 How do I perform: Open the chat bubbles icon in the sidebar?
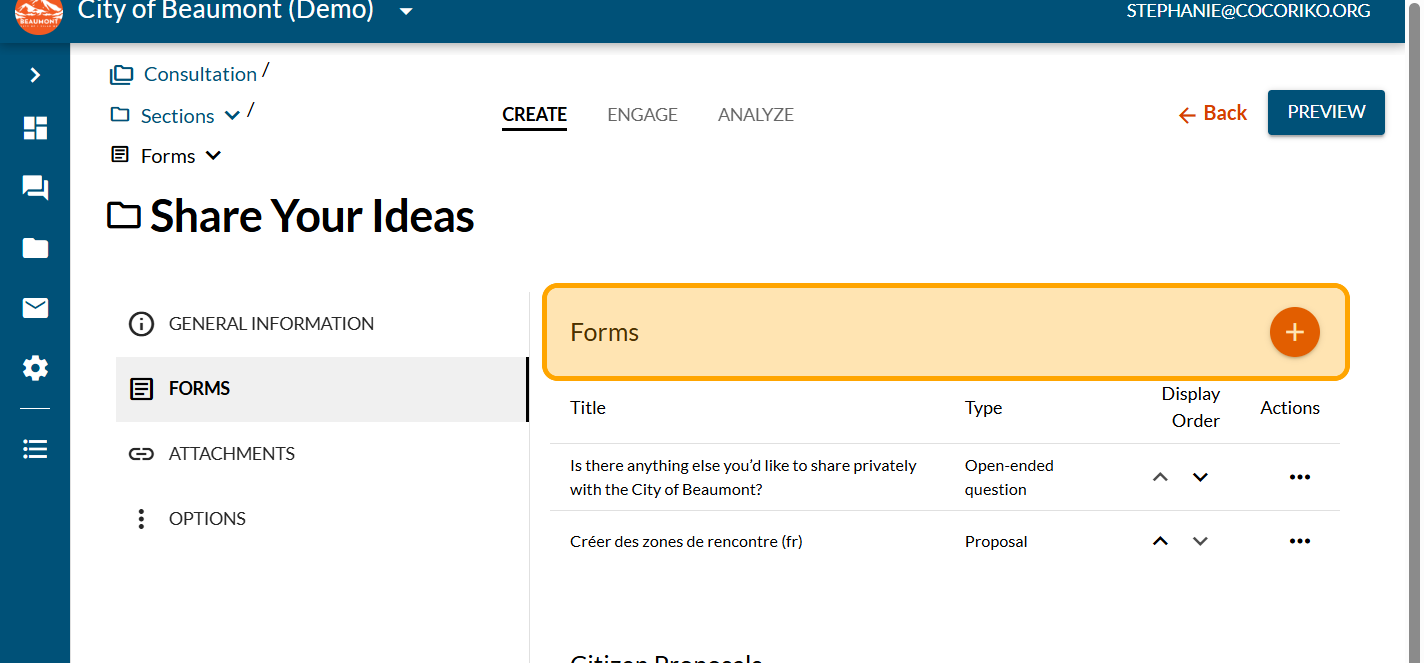coord(35,188)
